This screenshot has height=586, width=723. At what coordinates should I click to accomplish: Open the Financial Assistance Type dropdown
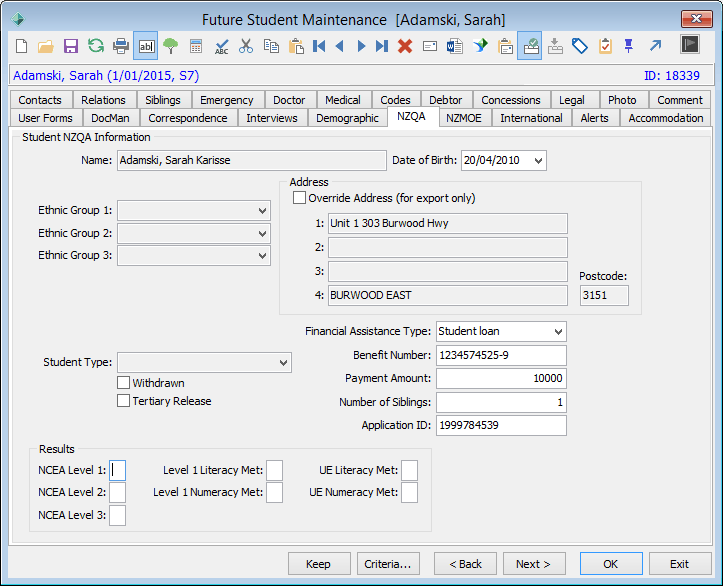558,331
